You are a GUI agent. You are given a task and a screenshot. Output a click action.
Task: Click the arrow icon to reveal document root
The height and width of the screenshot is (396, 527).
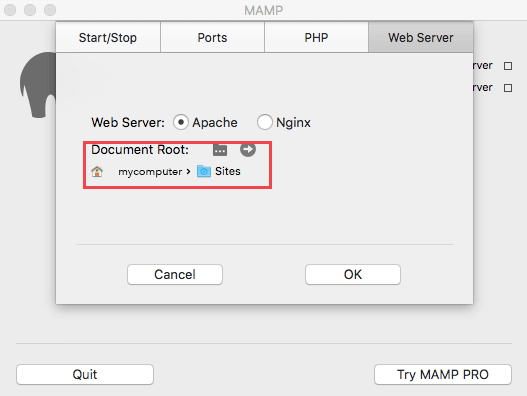[x=248, y=149]
